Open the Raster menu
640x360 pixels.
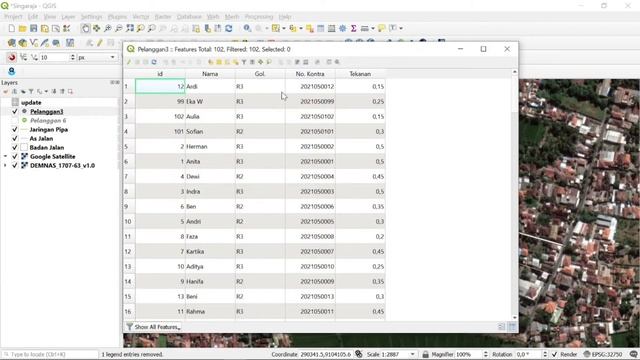(163, 17)
